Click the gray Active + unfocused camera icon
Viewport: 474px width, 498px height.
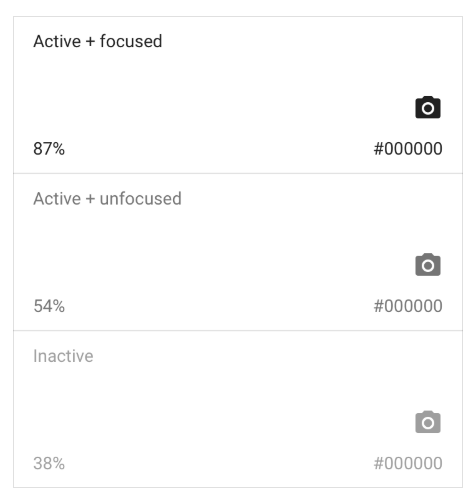pos(428,265)
